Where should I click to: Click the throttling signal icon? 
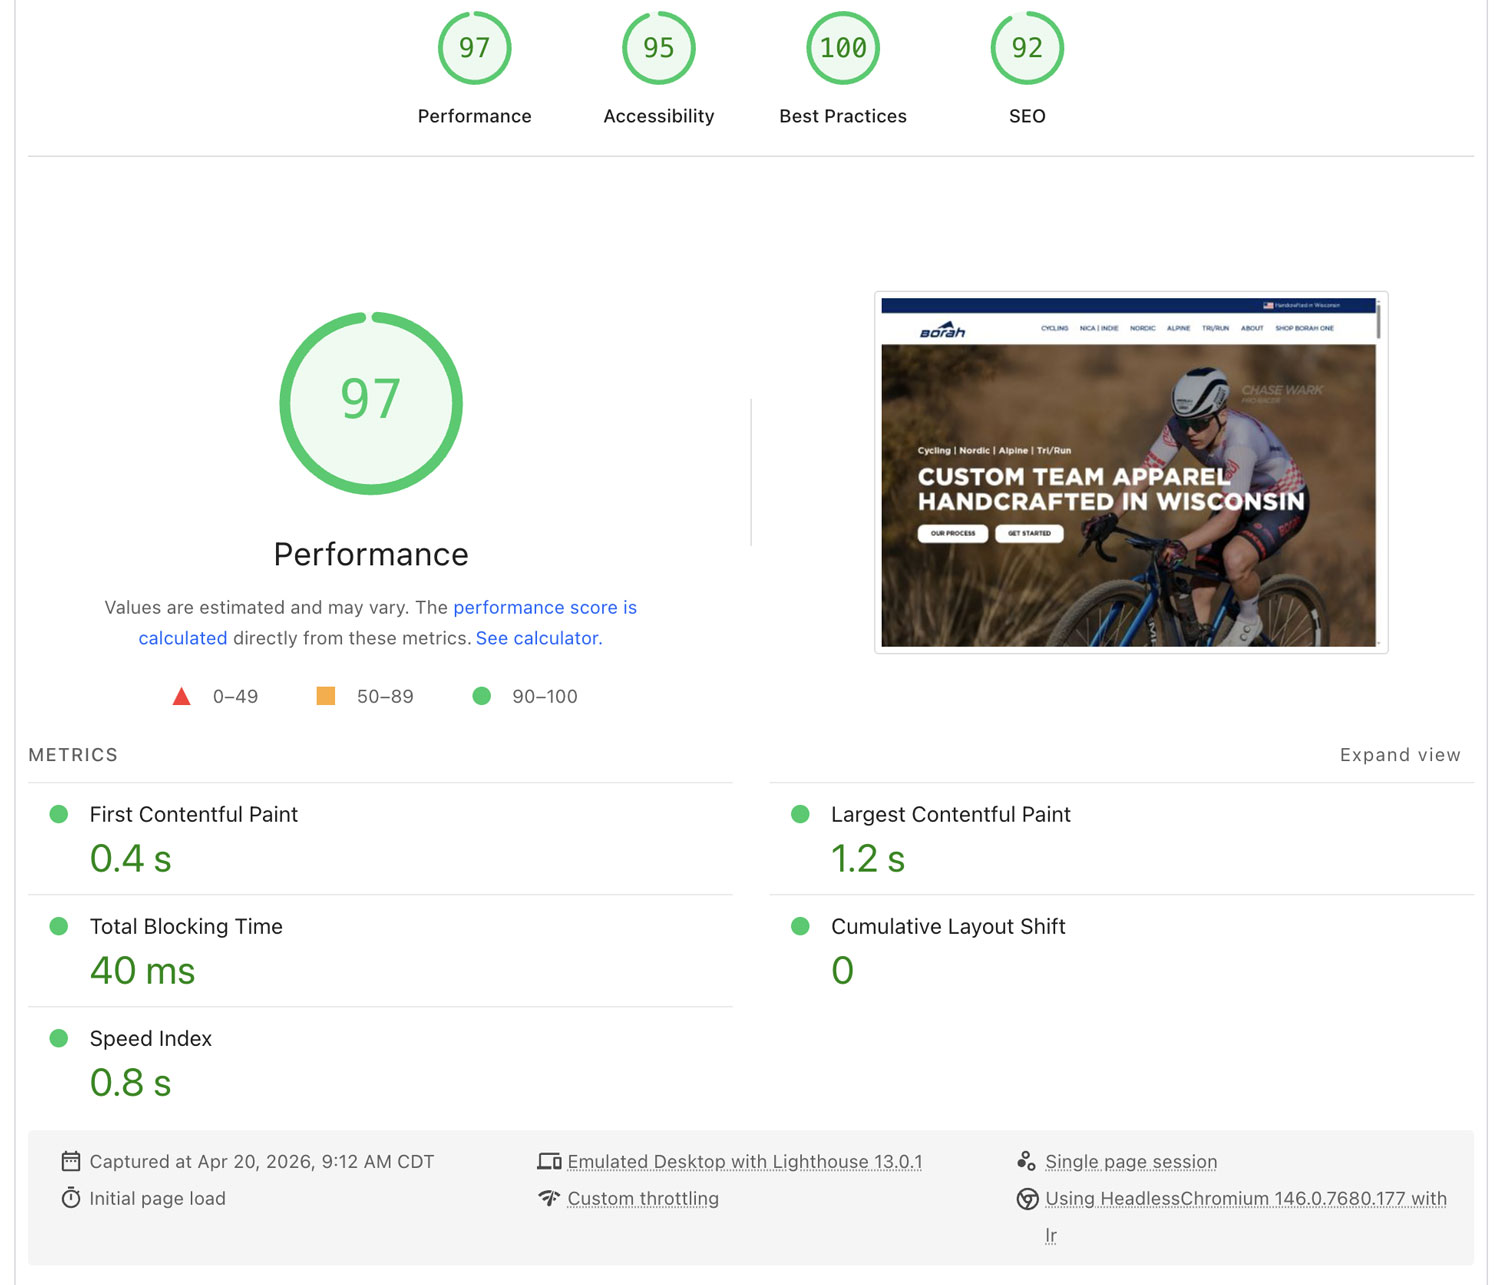tap(549, 1198)
